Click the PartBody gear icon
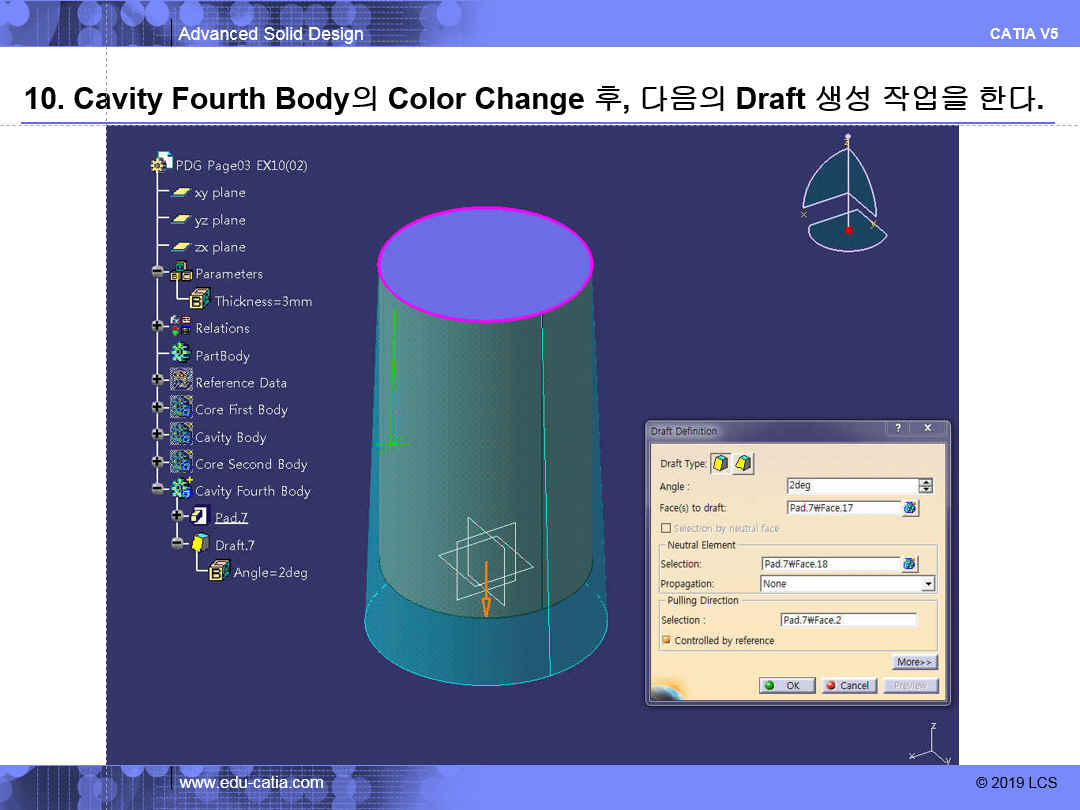Screen dimensions: 1080x810 tap(181, 355)
